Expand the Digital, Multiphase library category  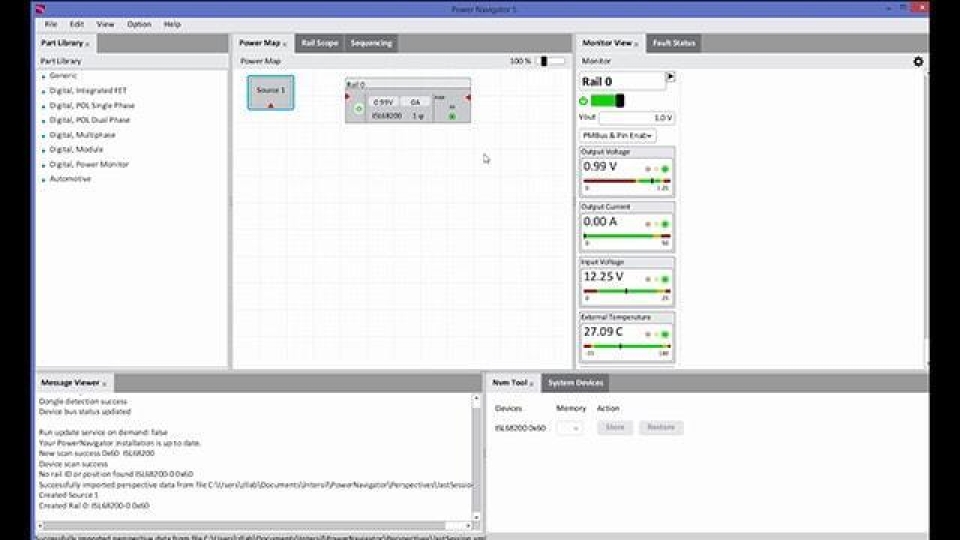82,135
